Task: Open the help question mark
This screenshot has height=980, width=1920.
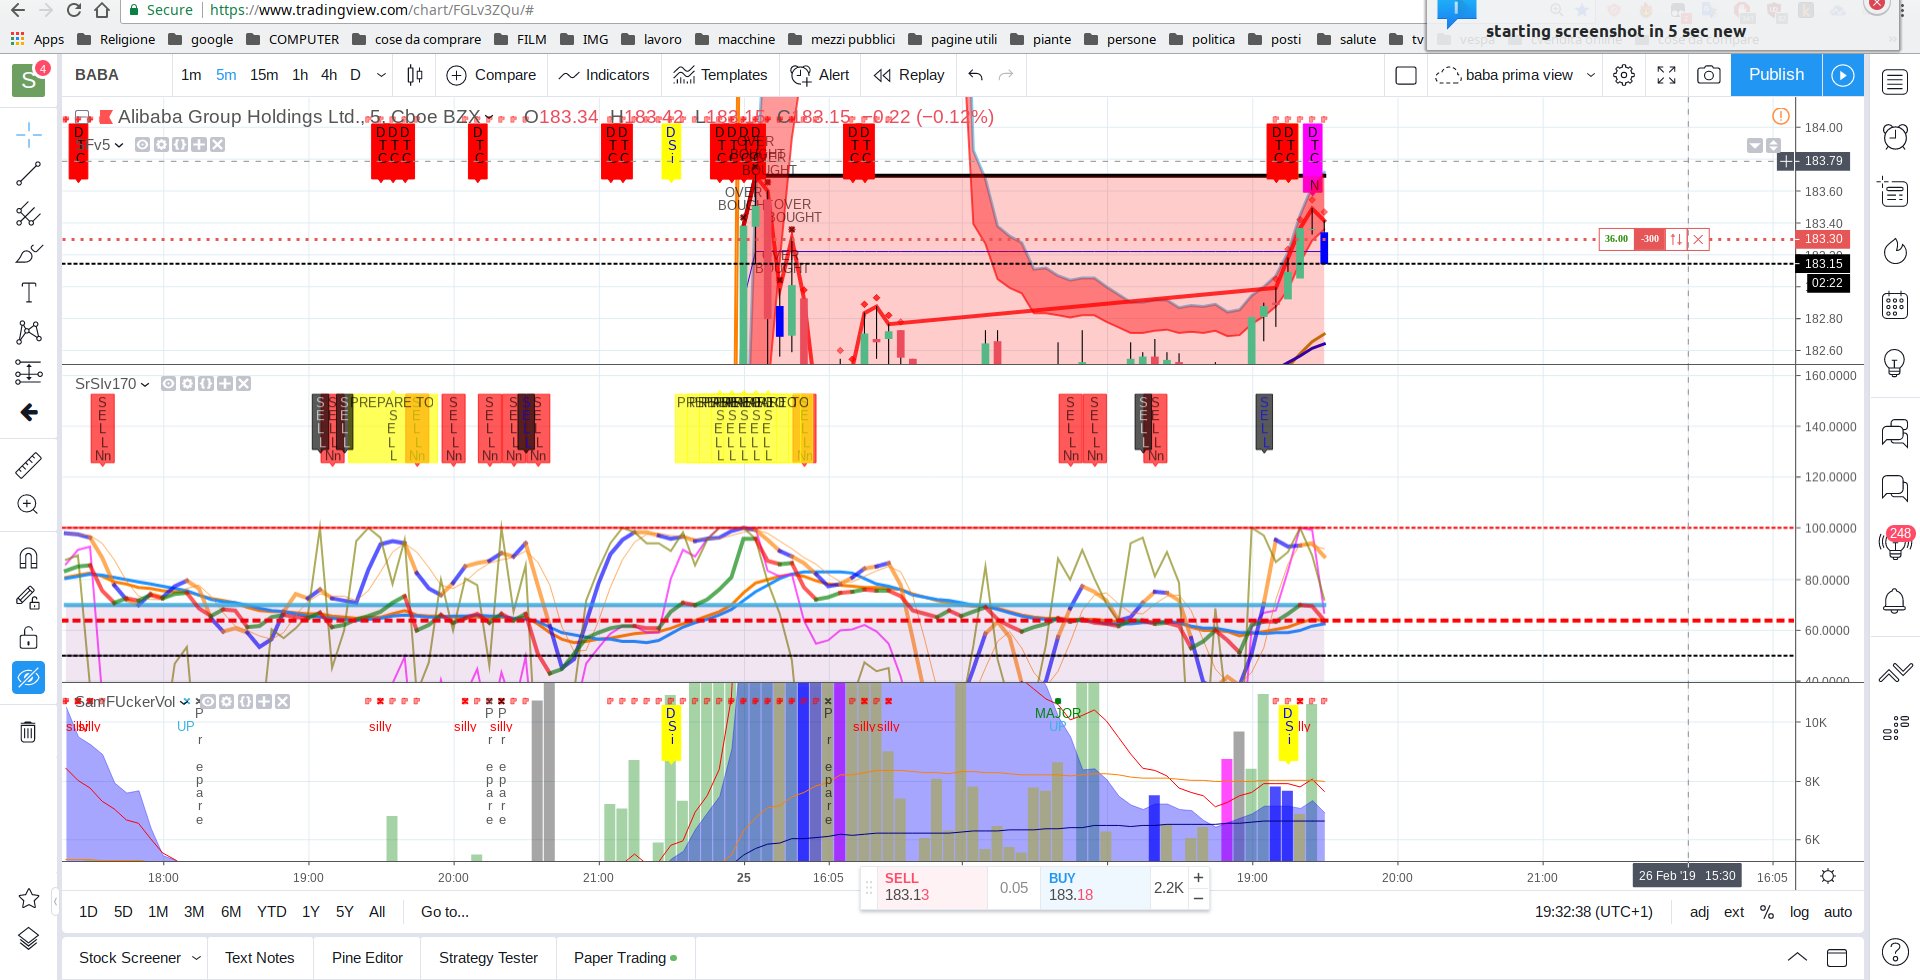Action: click(x=1895, y=952)
